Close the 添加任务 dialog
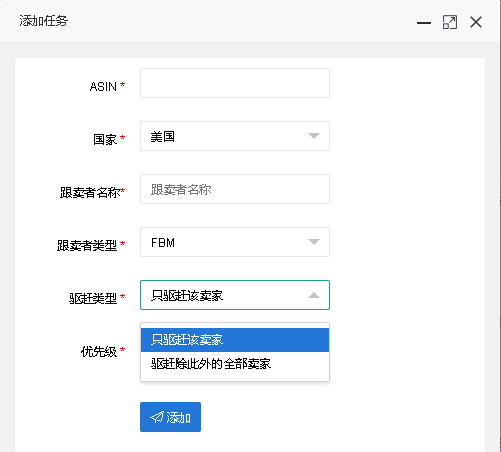This screenshot has height=452, width=501. (x=476, y=22)
